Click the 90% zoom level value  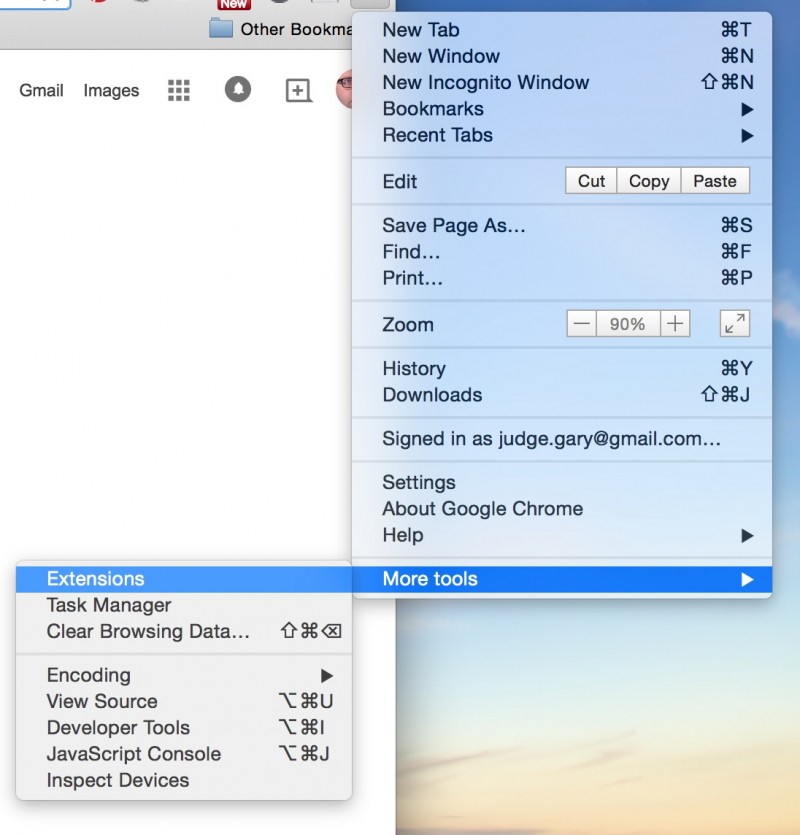coord(627,323)
